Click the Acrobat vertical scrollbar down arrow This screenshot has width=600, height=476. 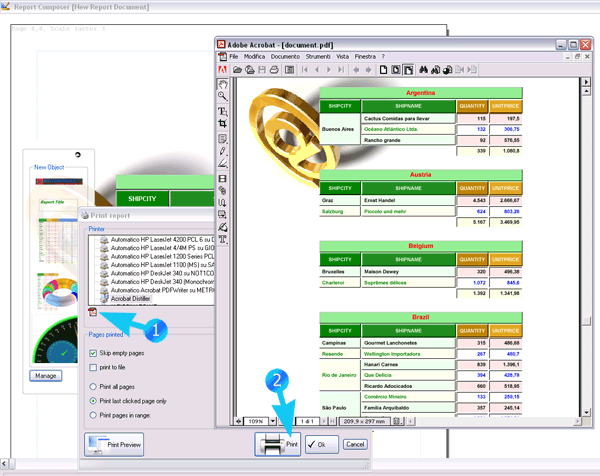click(586, 412)
